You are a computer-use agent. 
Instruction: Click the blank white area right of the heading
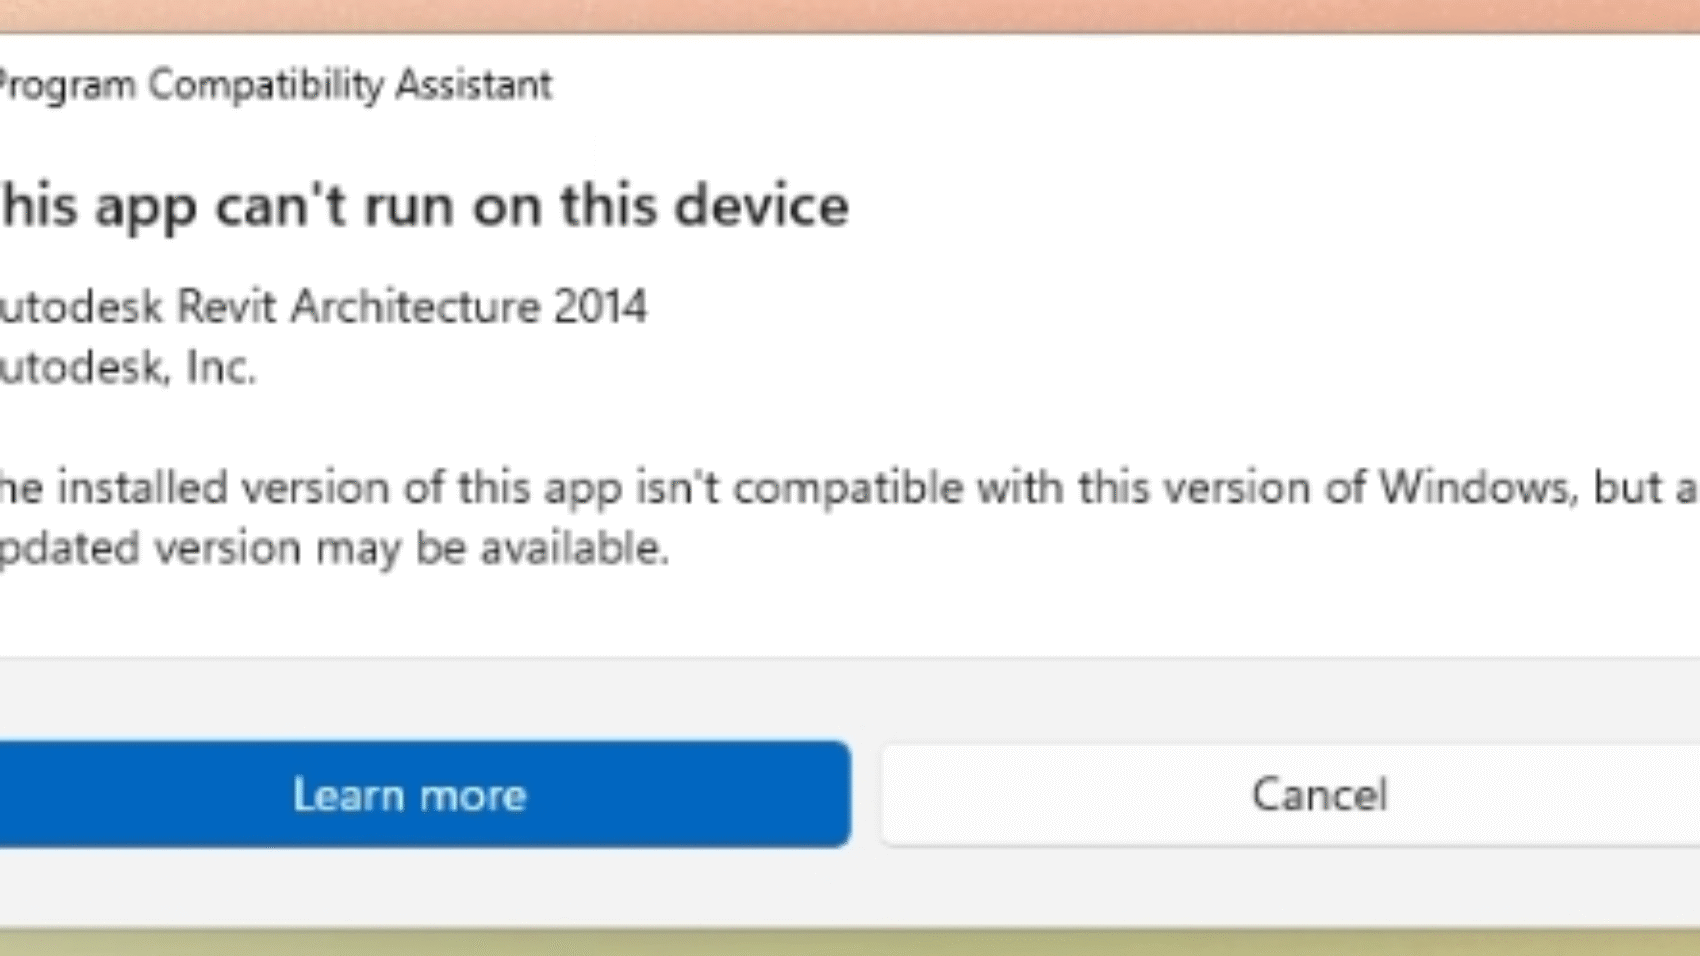point(1250,206)
